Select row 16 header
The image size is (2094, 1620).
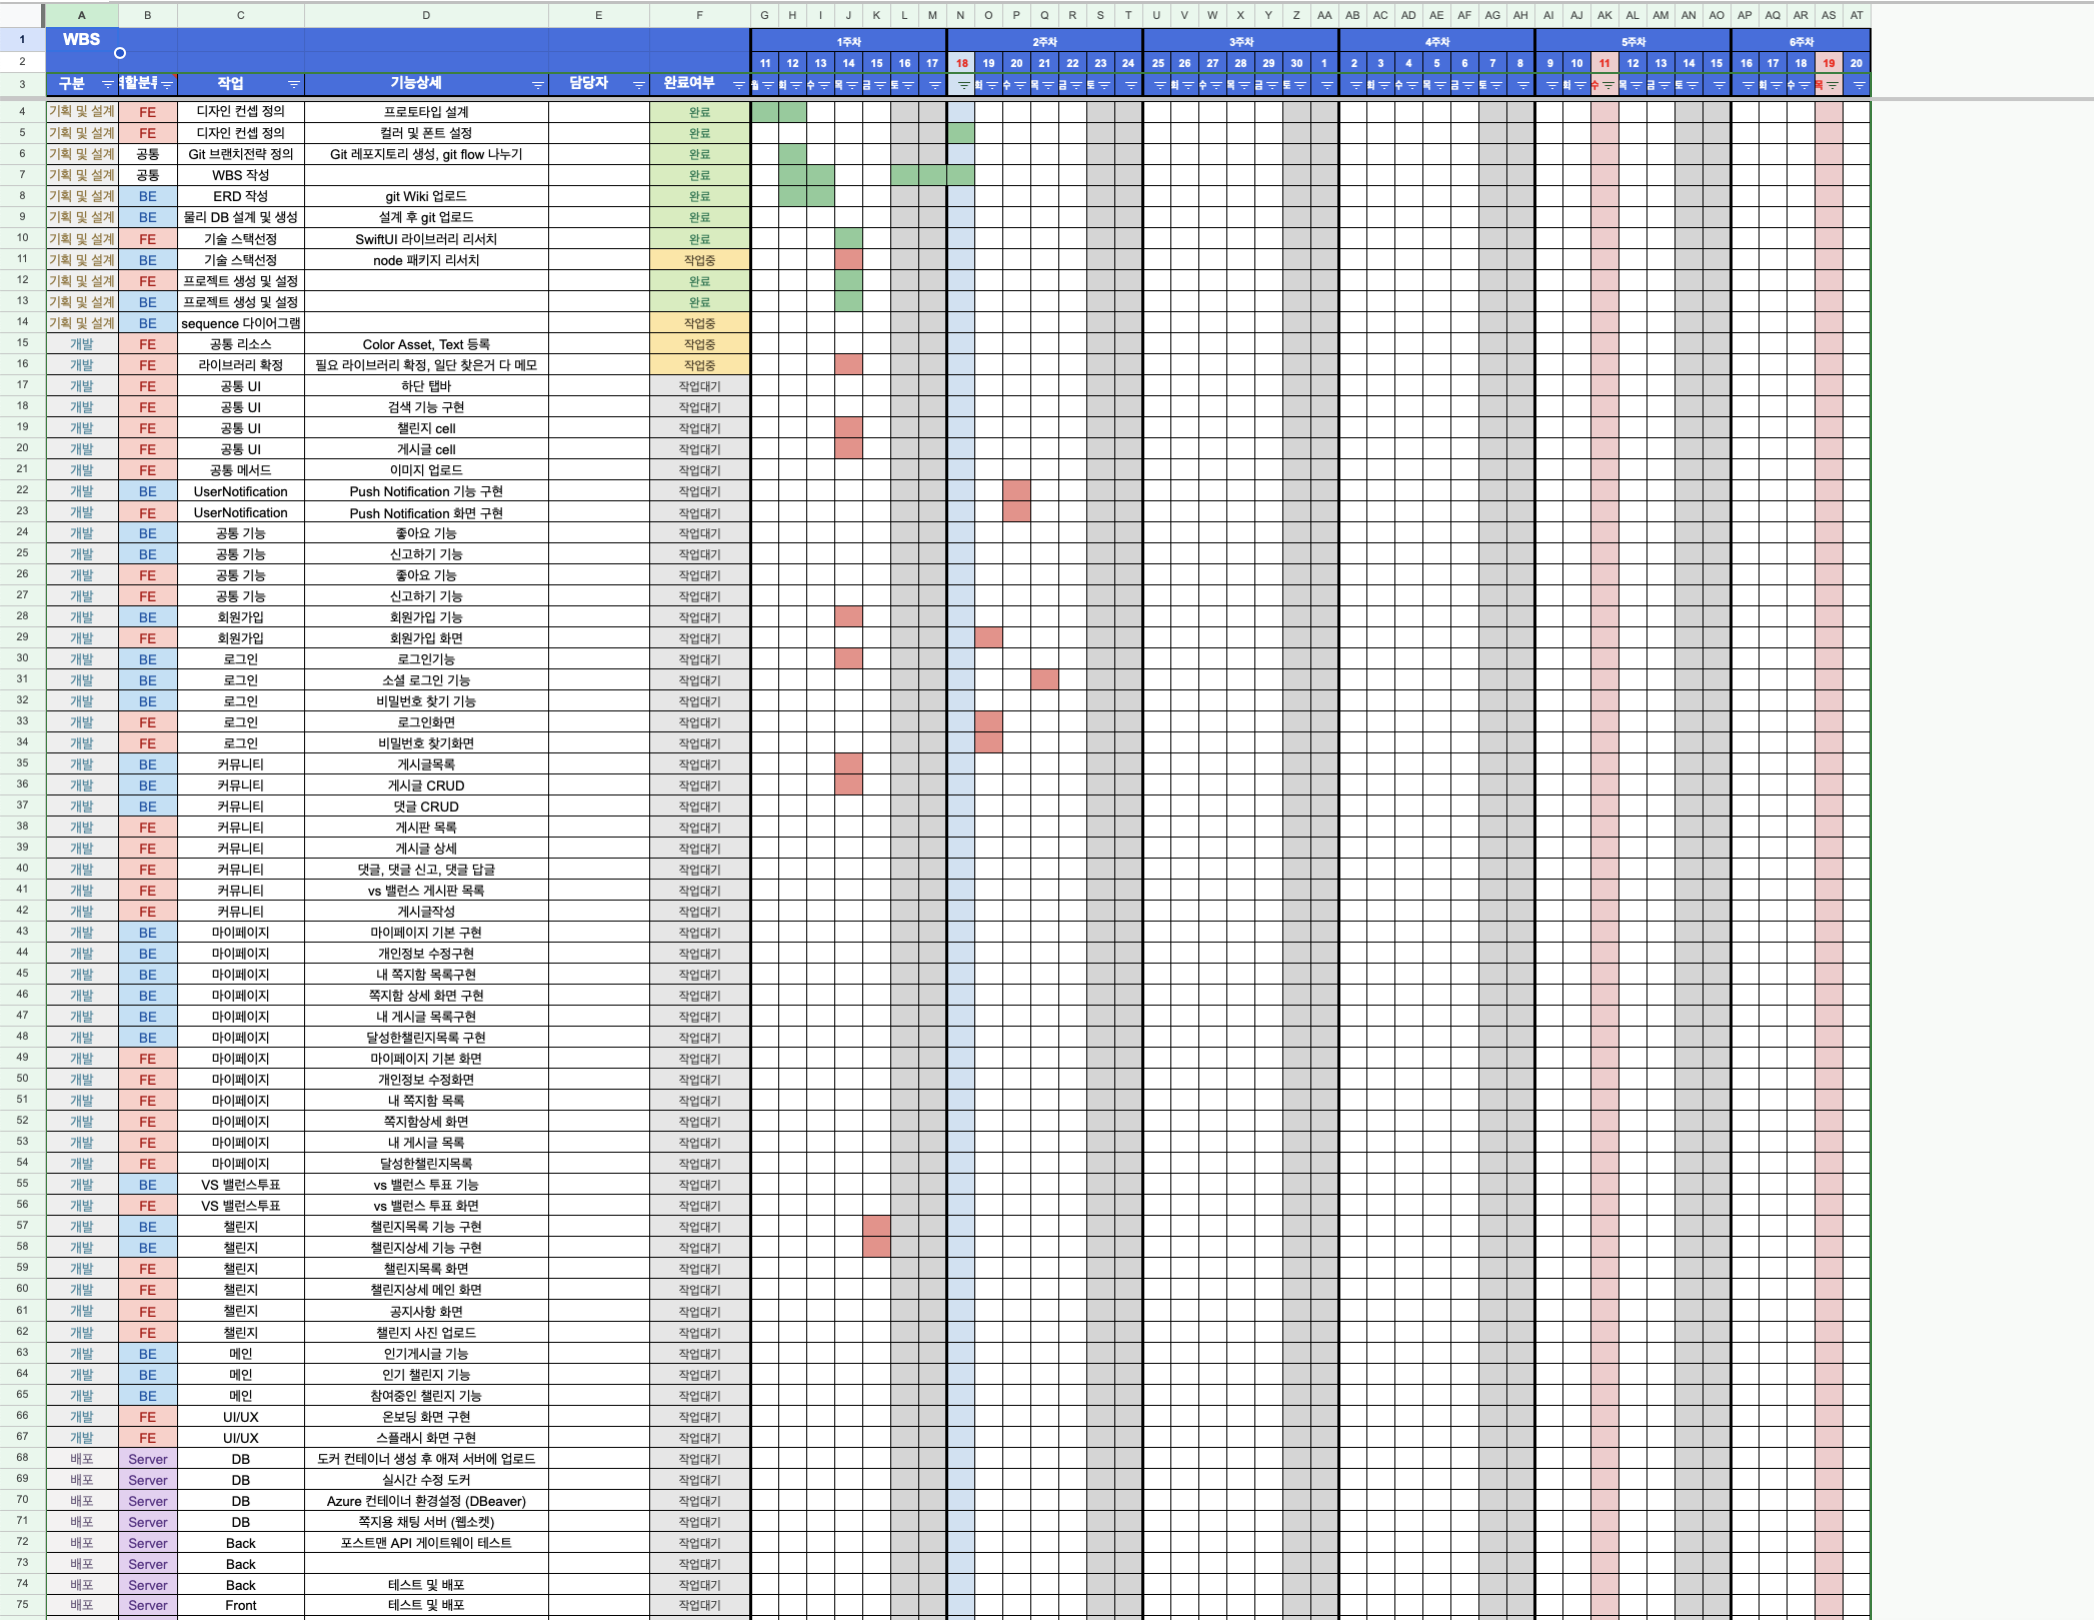click(22, 364)
